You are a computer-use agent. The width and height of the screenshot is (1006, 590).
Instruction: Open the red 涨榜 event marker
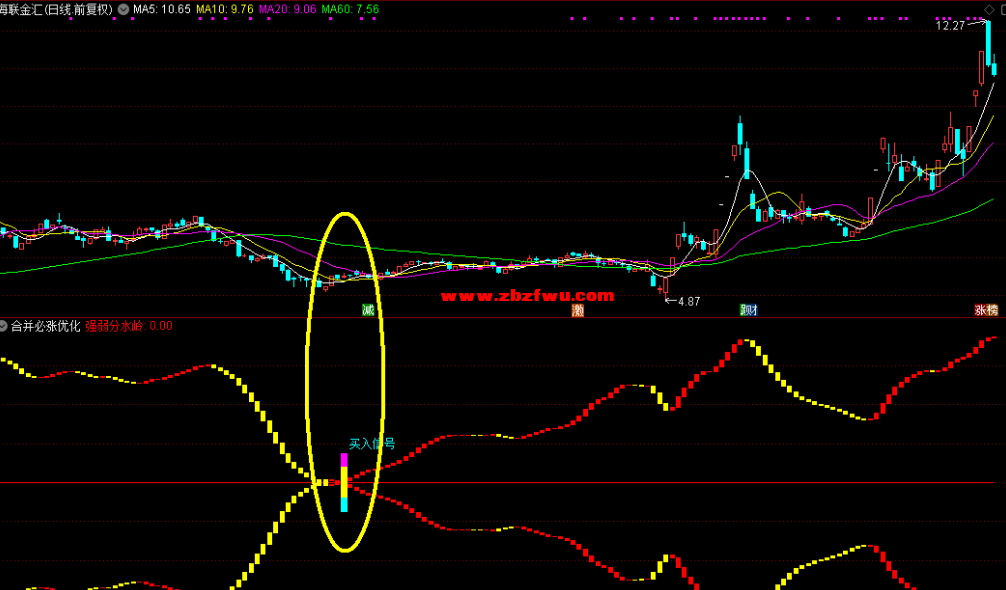point(986,311)
